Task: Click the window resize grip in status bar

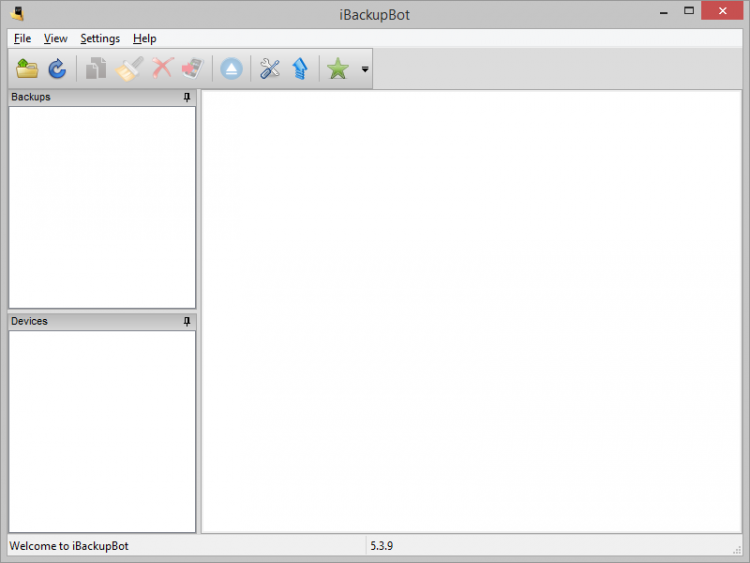Action: click(x=737, y=551)
